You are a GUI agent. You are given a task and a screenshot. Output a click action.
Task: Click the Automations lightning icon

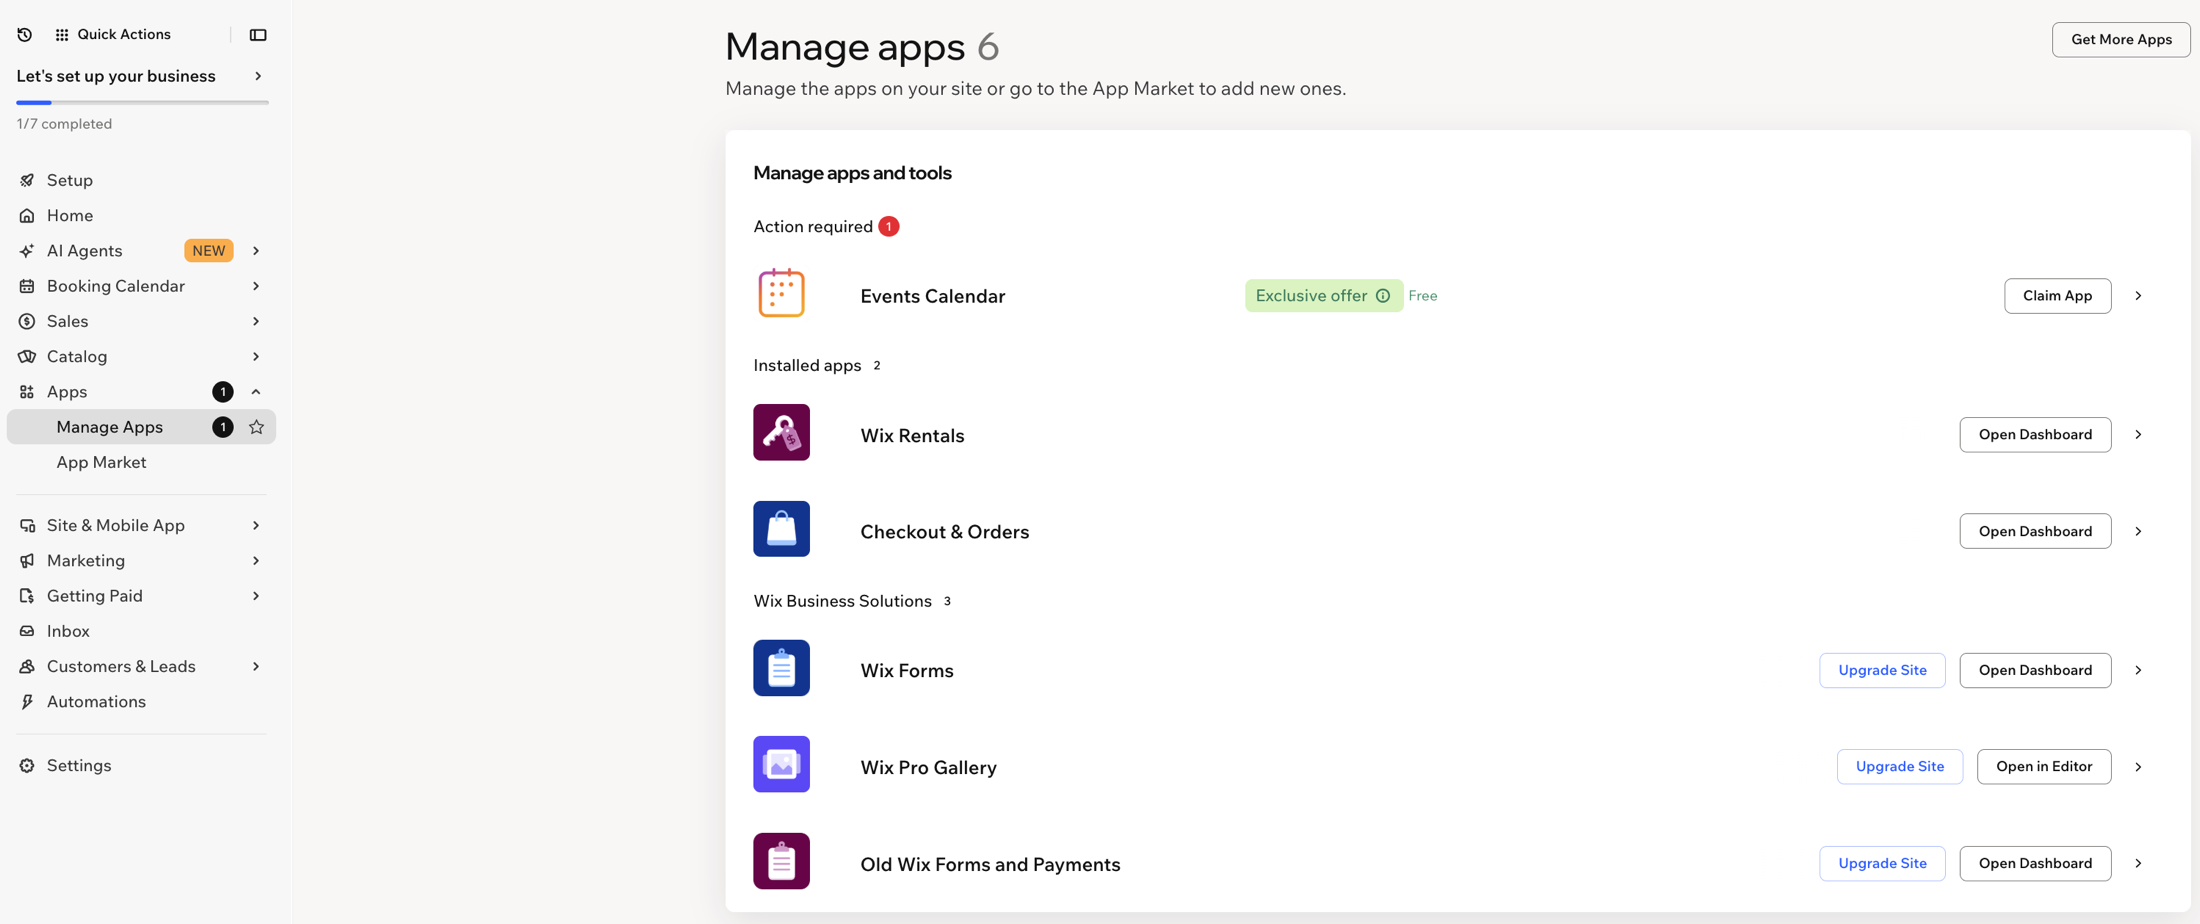point(27,702)
